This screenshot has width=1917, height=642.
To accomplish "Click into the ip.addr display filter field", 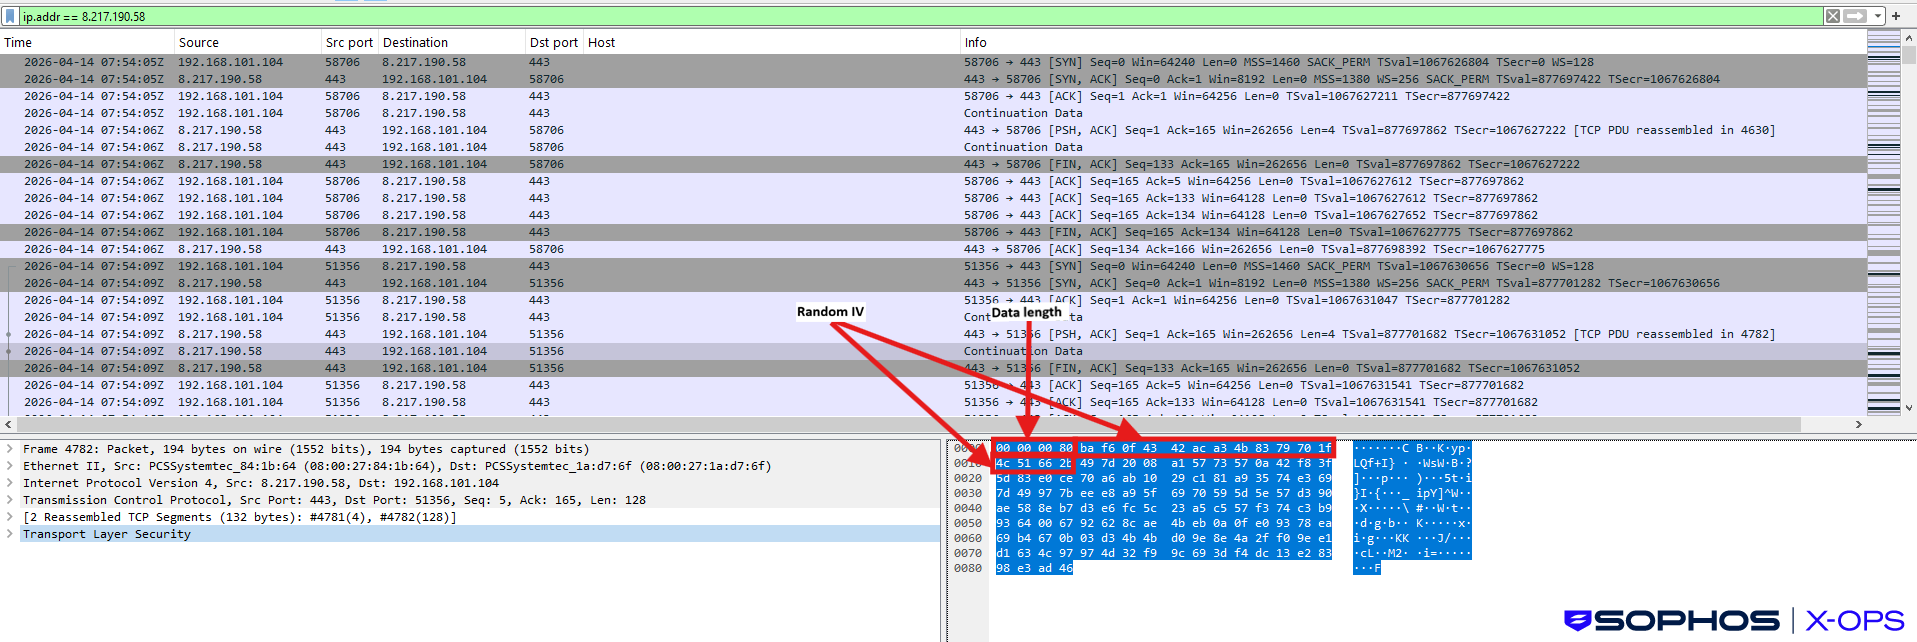I will [x=920, y=16].
